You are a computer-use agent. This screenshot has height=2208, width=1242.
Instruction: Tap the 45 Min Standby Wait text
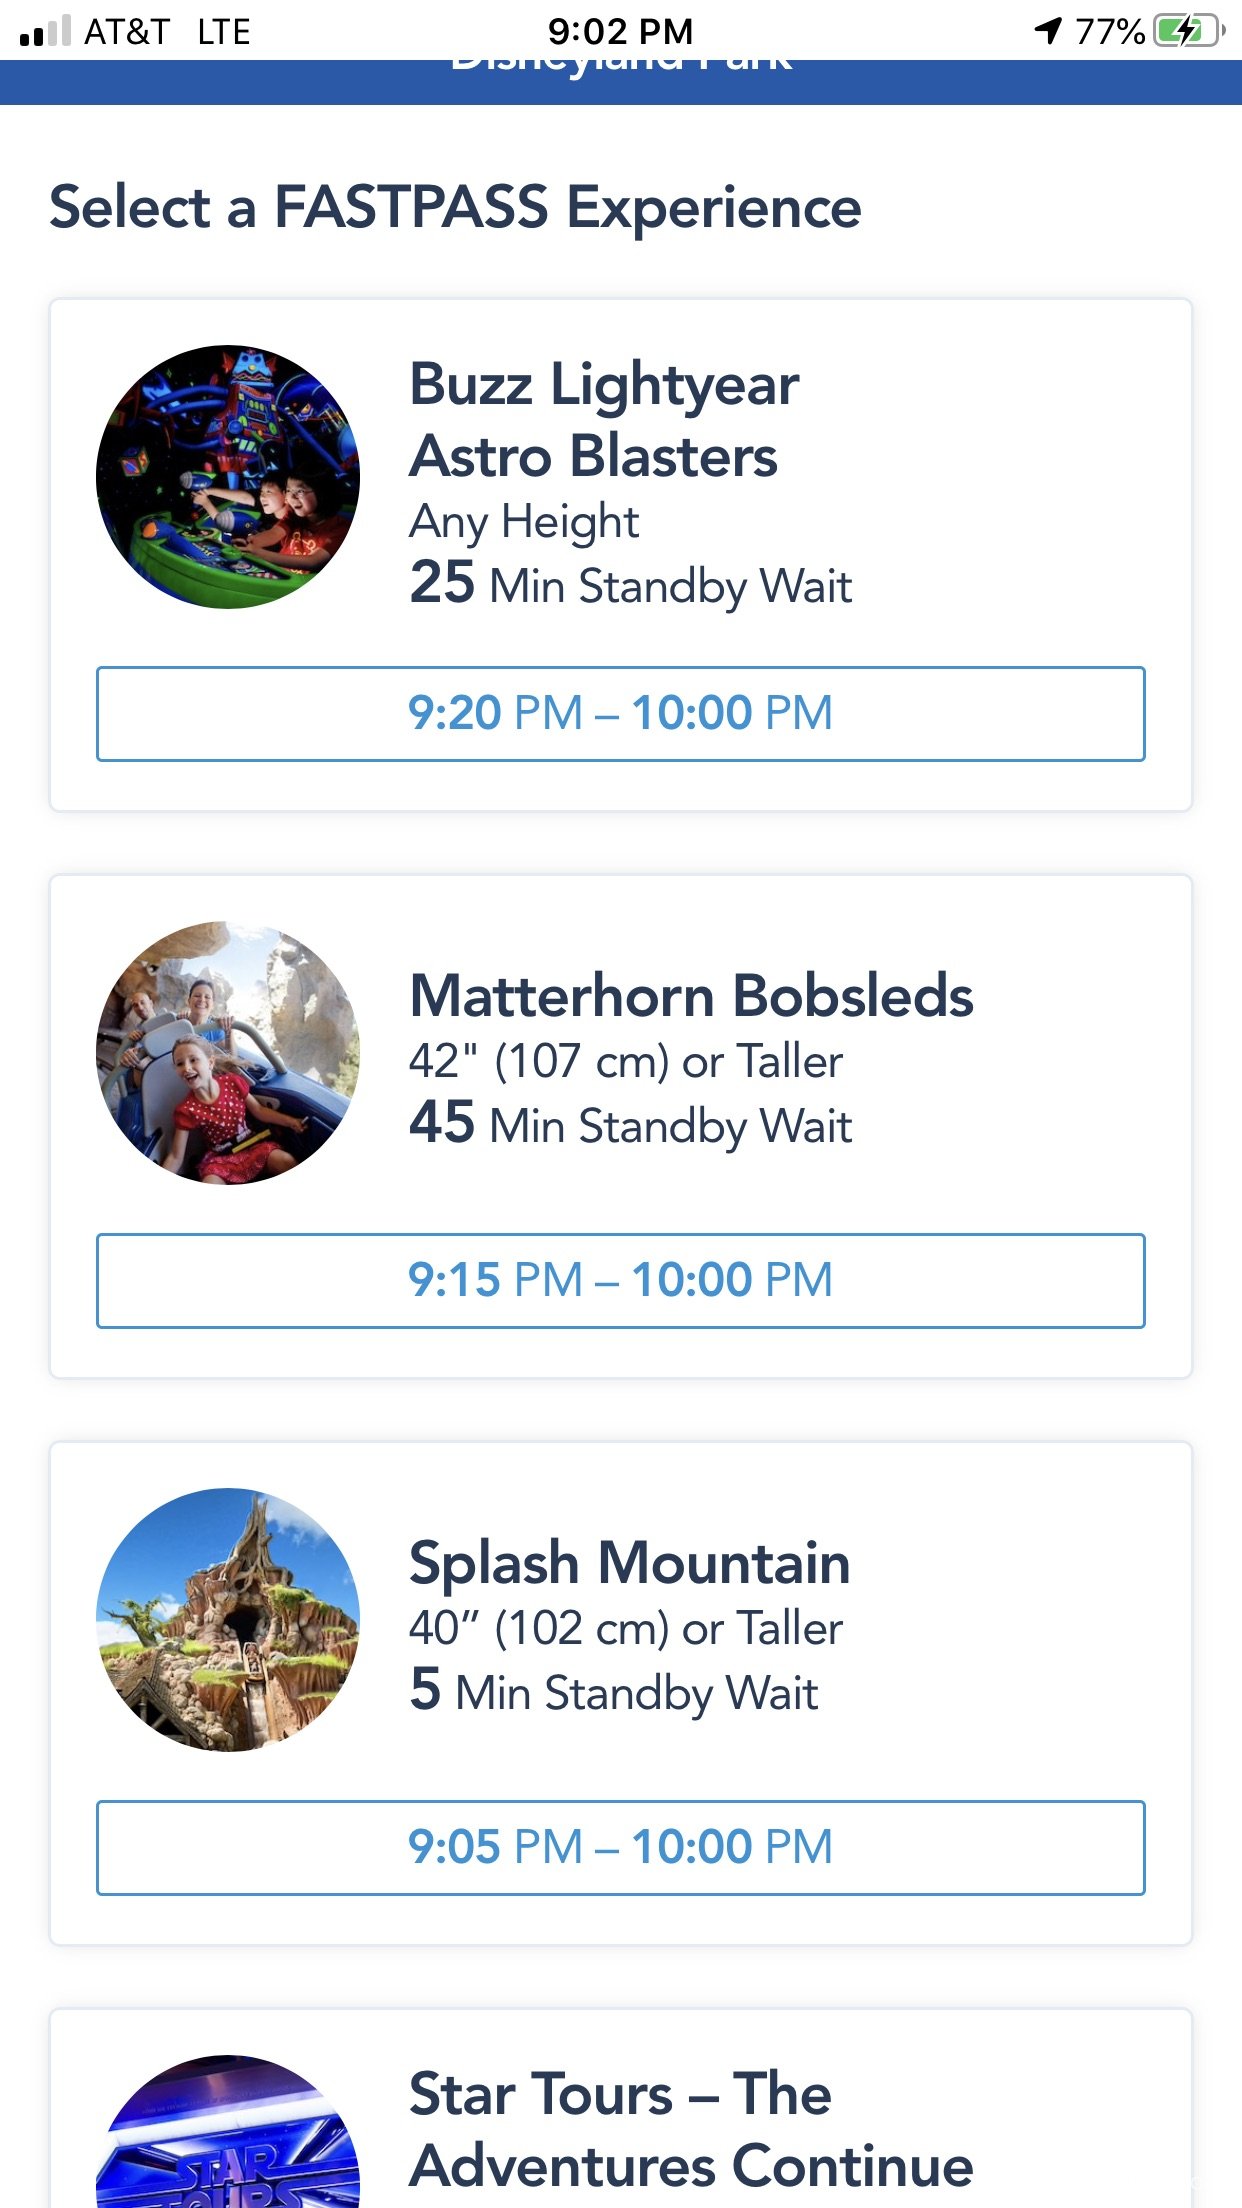(x=631, y=1124)
